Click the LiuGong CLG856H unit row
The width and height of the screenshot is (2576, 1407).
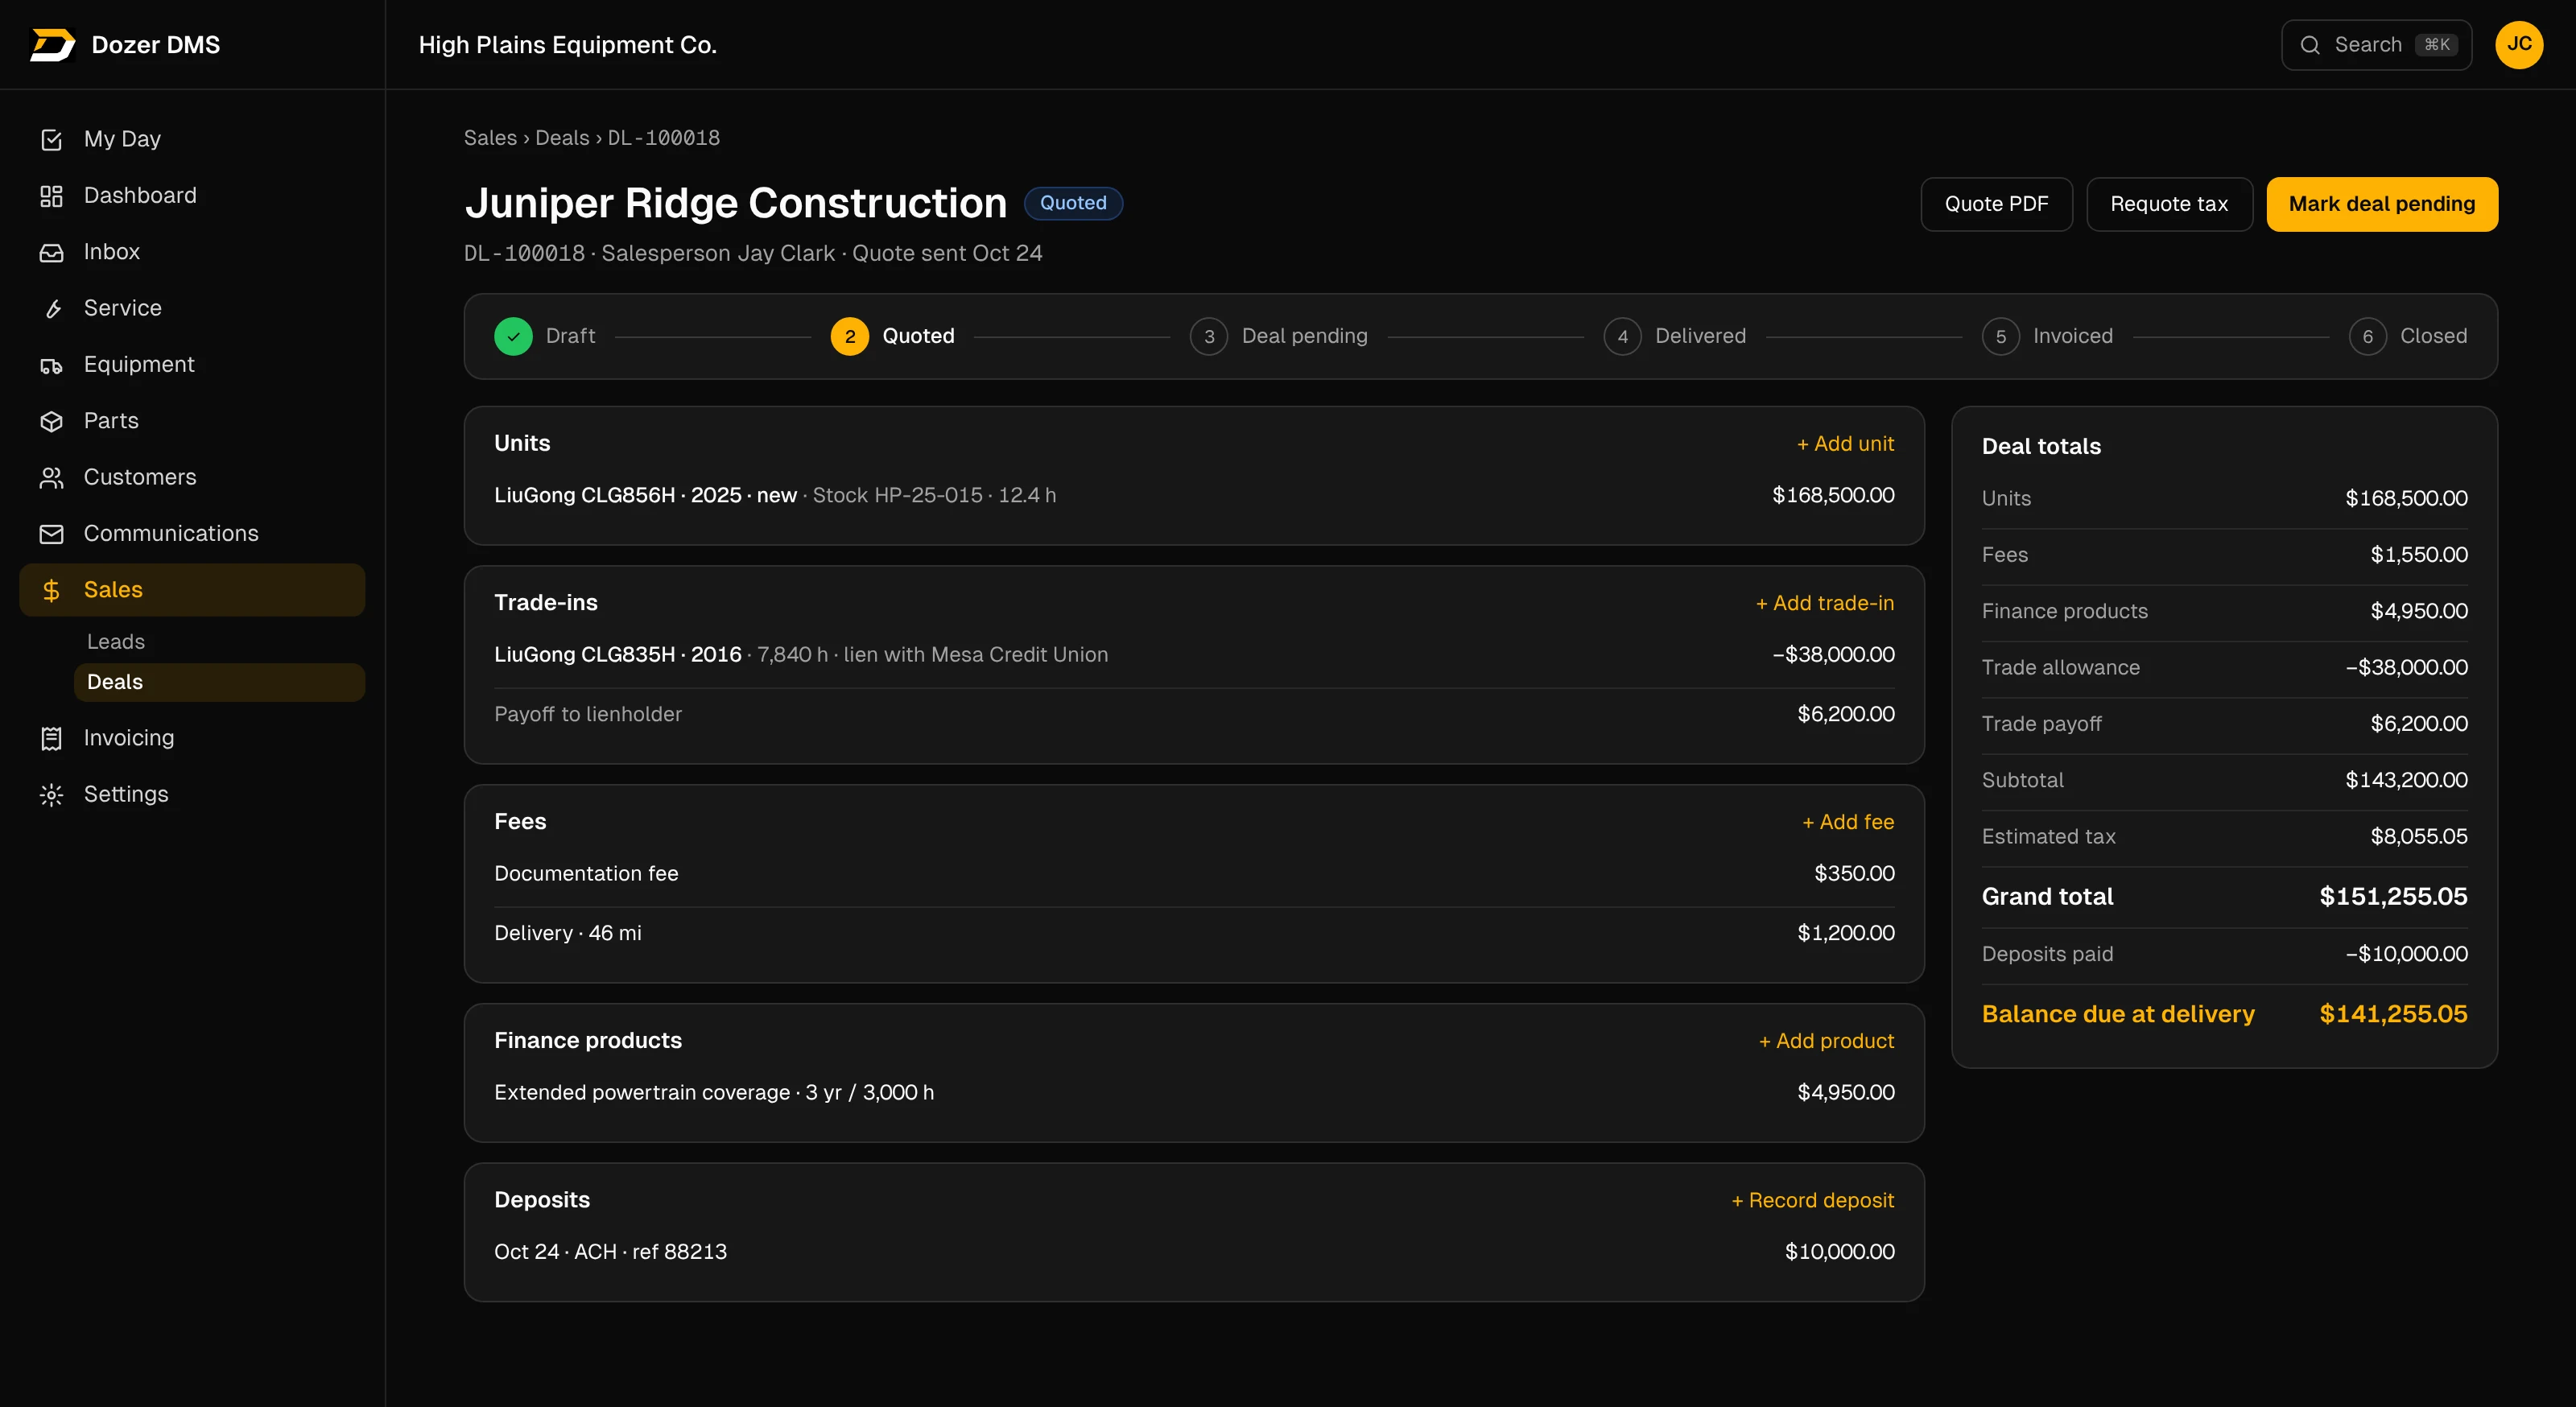click(x=1194, y=495)
